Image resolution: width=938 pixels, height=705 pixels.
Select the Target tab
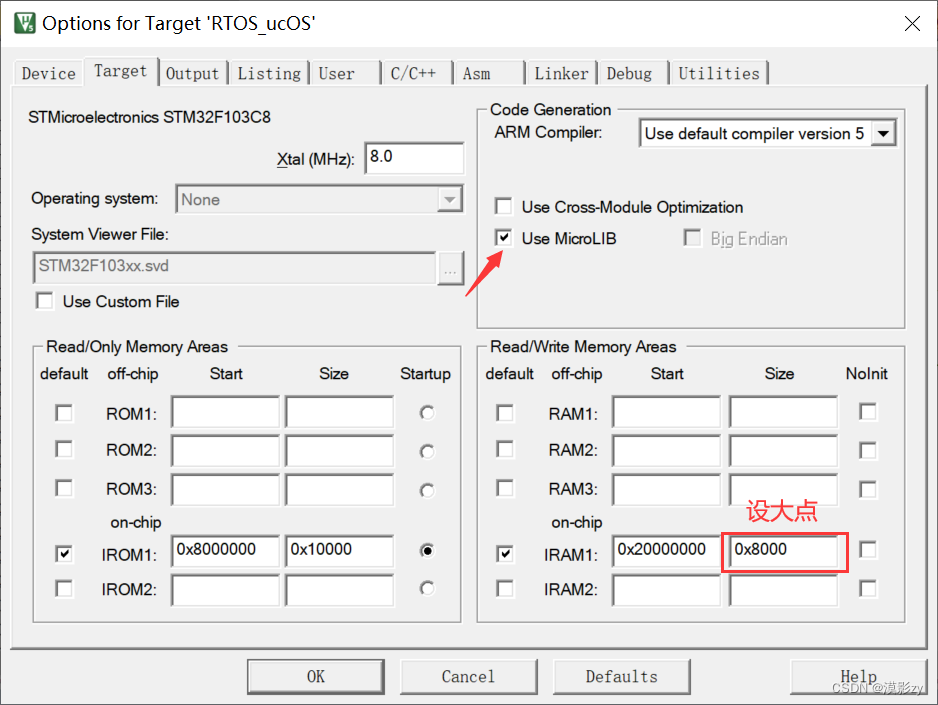(x=121, y=71)
